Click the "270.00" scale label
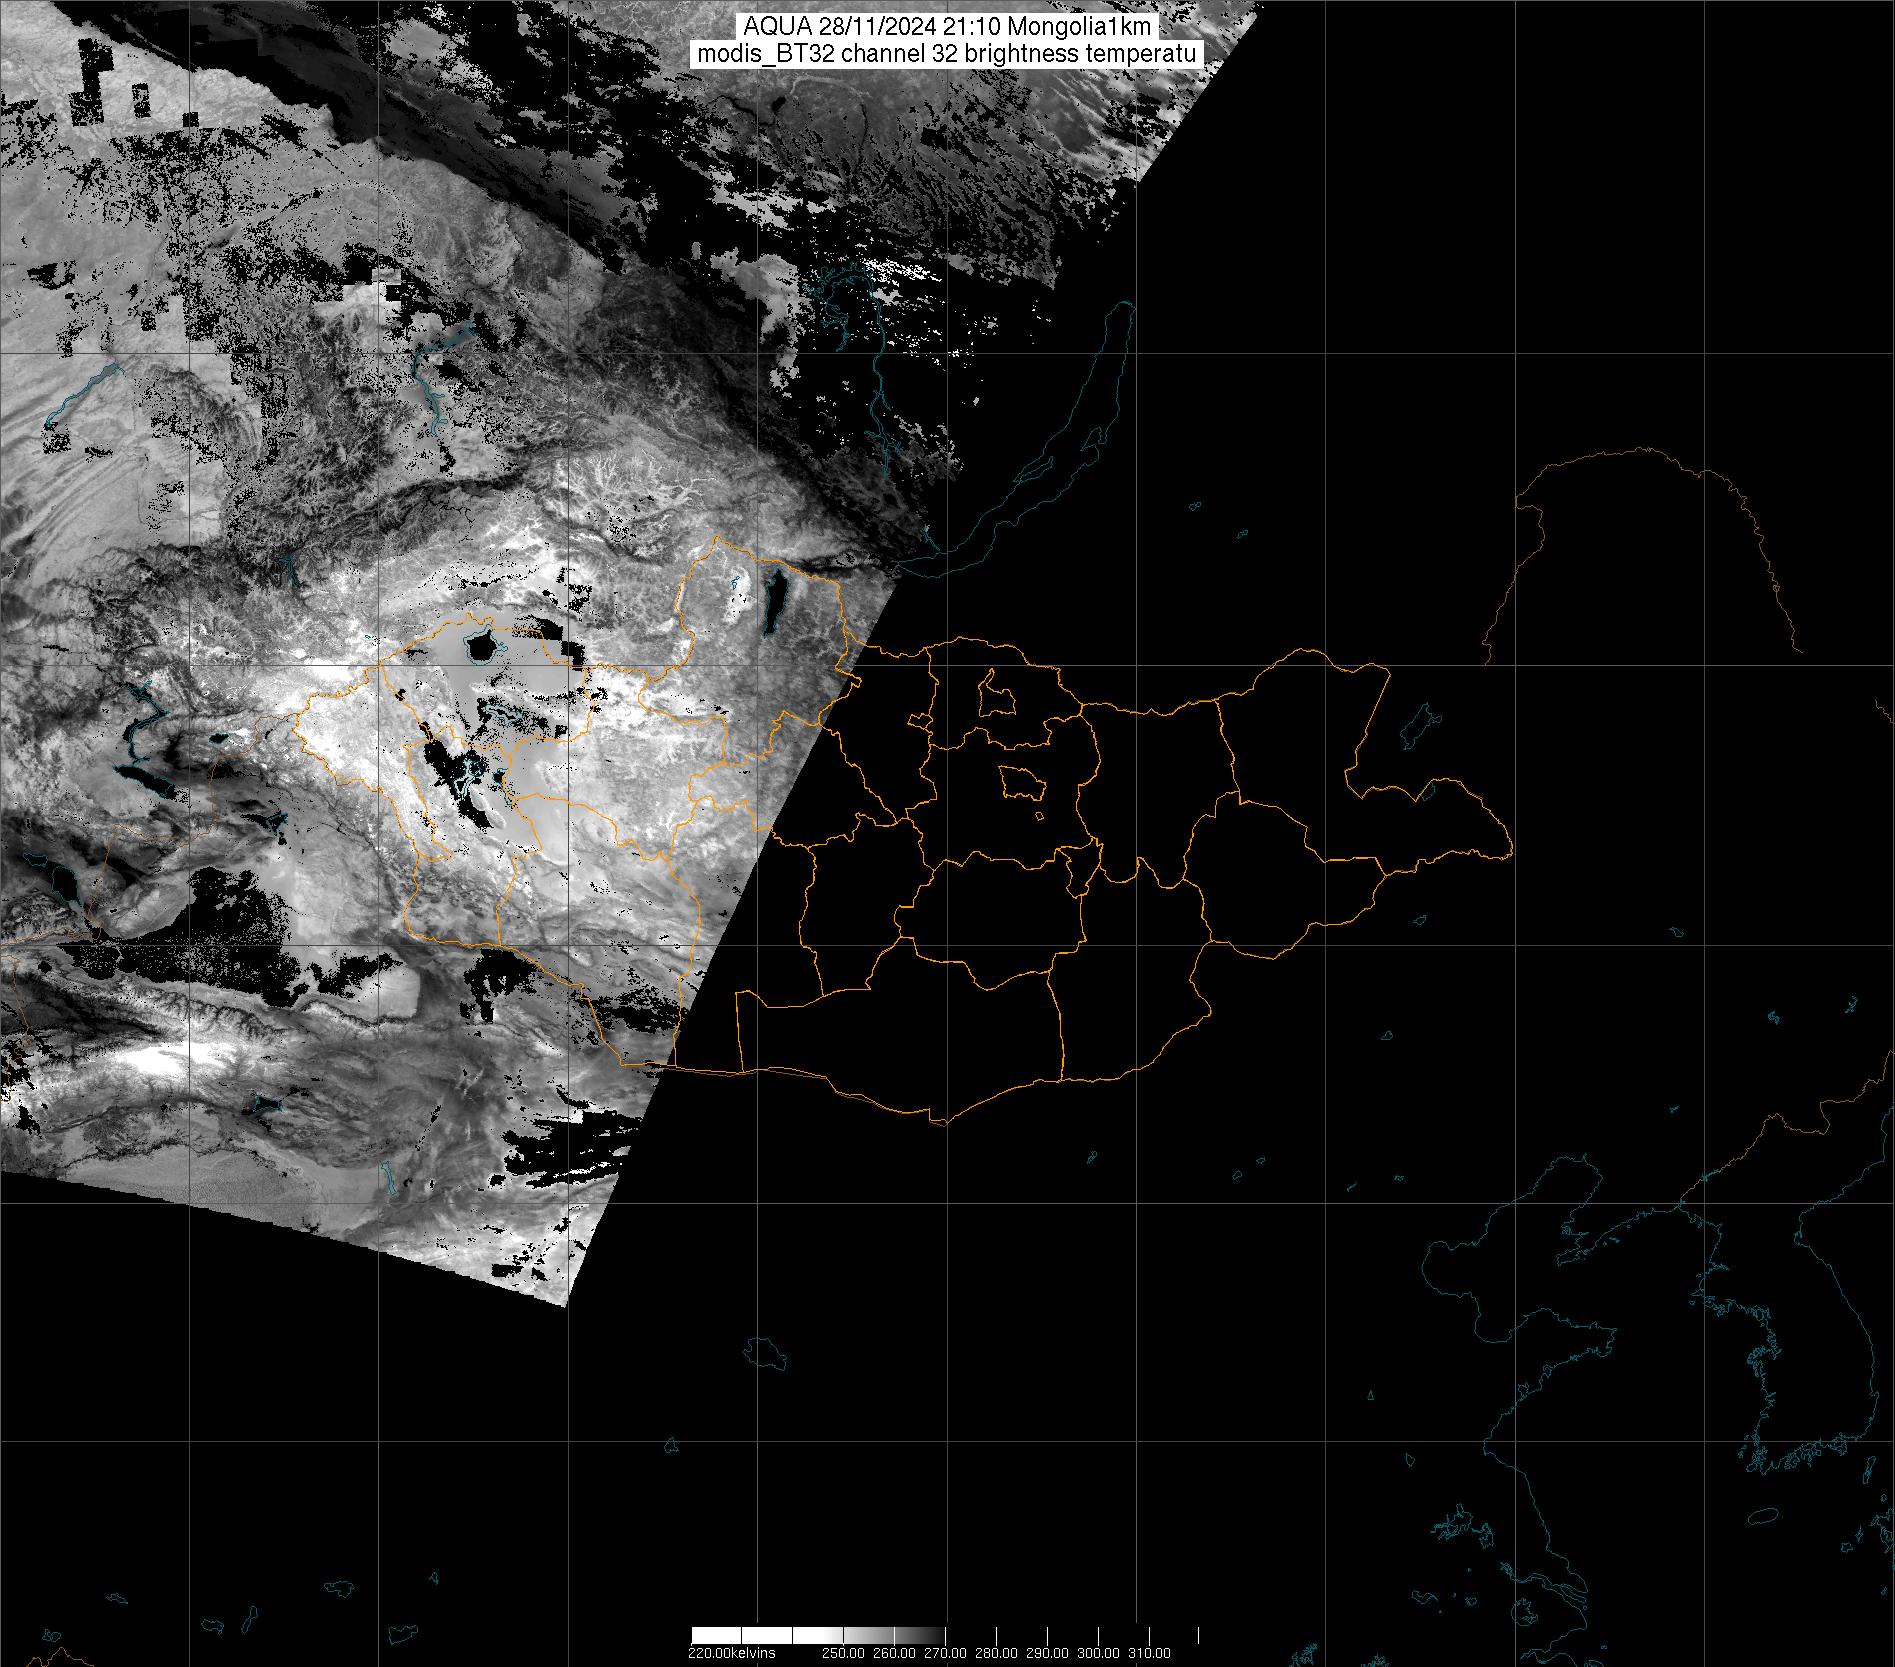This screenshot has width=1895, height=1667. click(944, 1653)
